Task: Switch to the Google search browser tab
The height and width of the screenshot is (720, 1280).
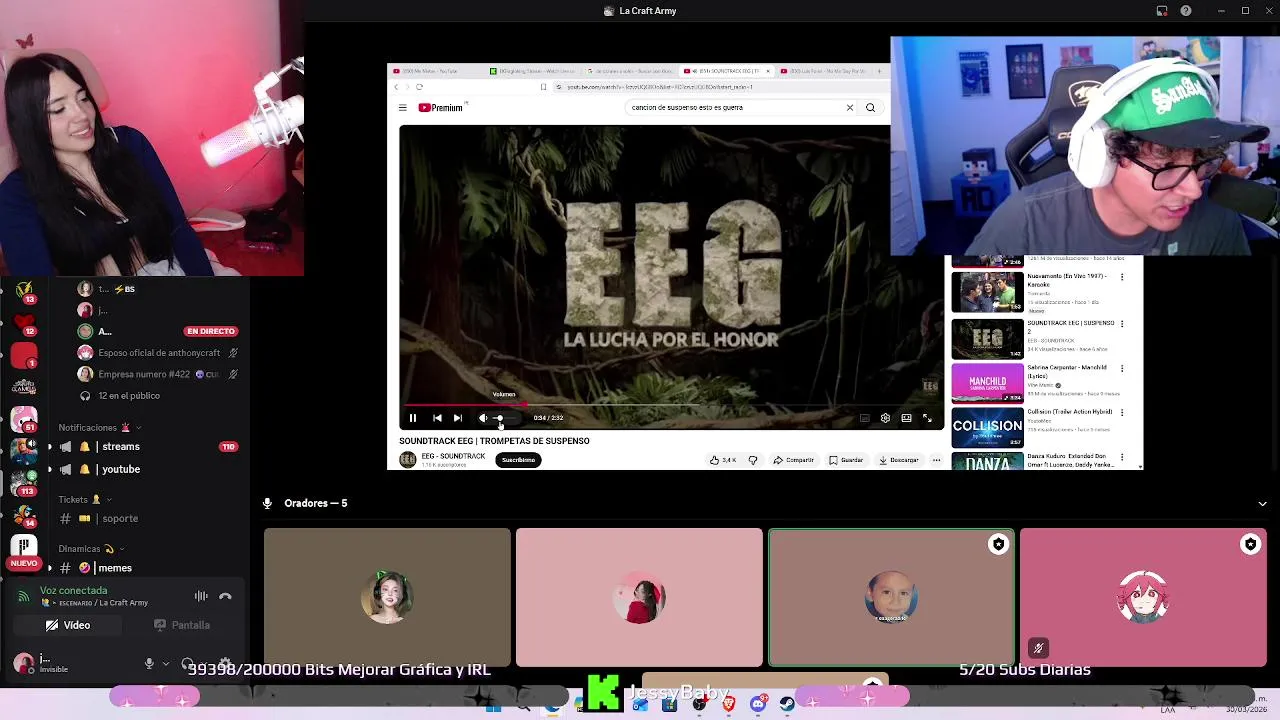Action: coord(630,71)
